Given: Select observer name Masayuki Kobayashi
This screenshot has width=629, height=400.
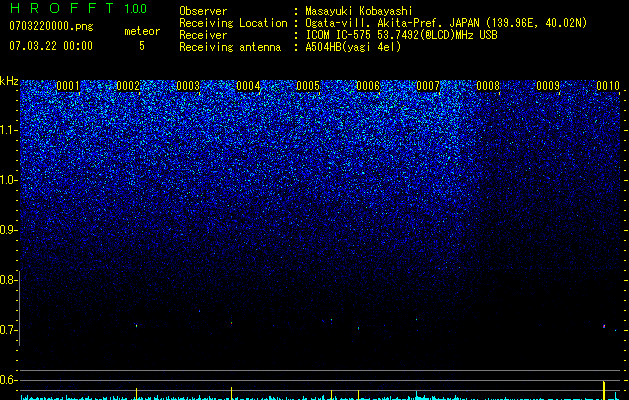Looking at the screenshot, I should [x=359, y=11].
